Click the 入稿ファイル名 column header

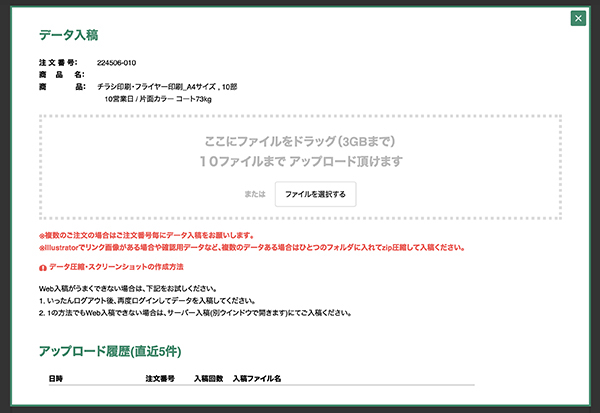coord(258,379)
